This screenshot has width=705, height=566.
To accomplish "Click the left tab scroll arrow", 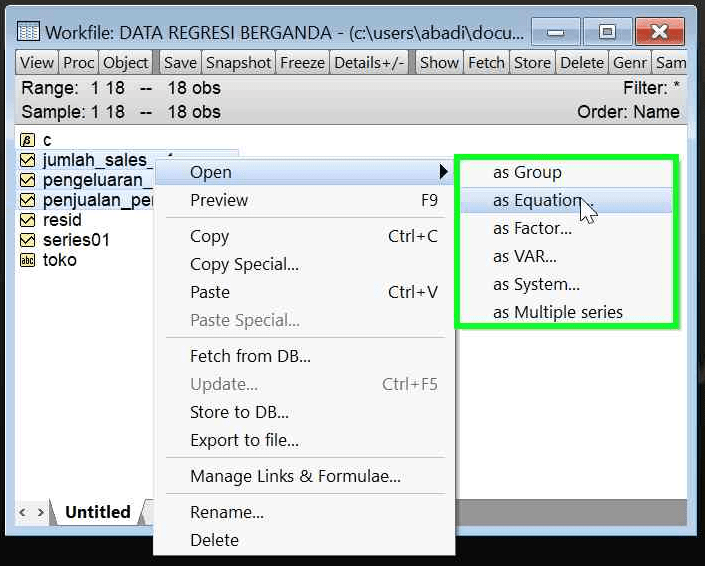I will pyautogui.click(x=22, y=512).
